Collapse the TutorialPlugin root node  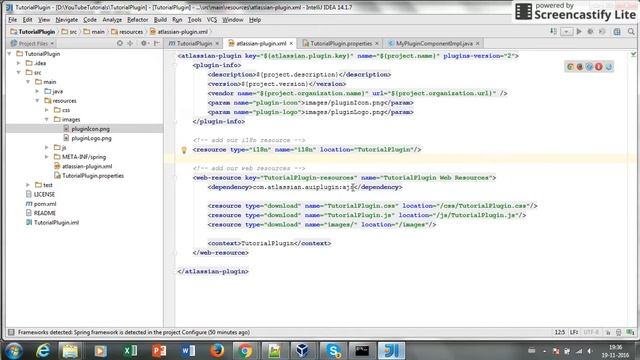pos(9,54)
